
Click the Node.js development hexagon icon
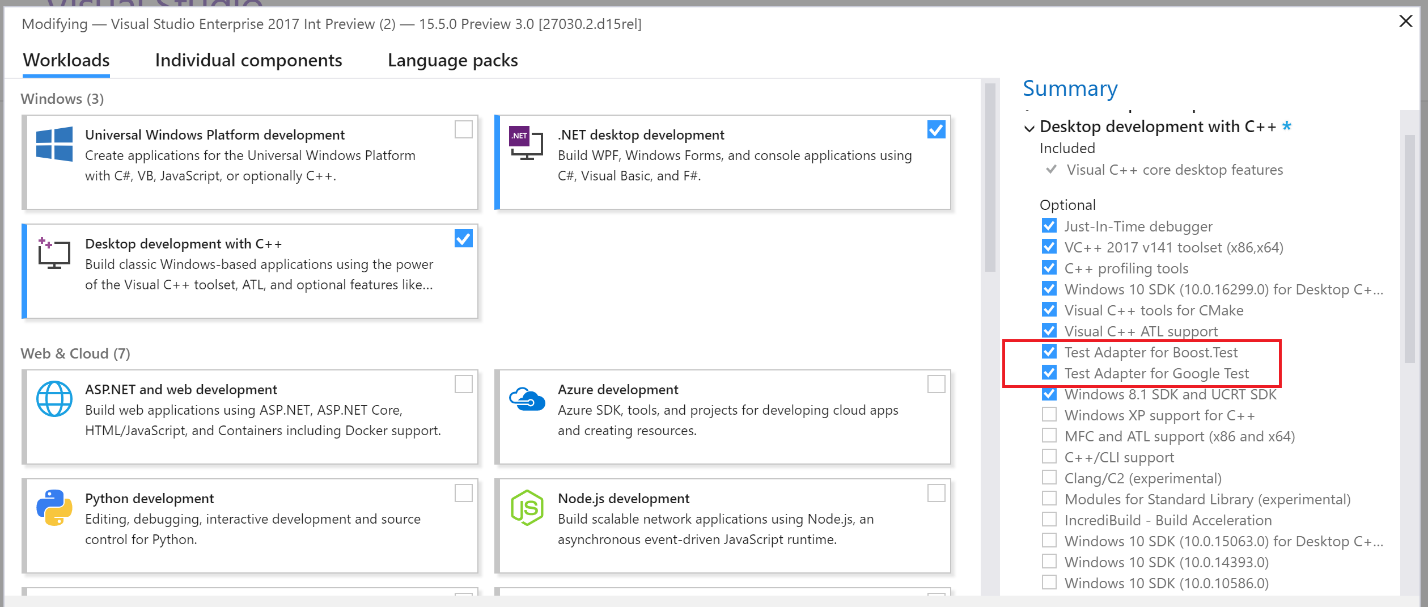pyautogui.click(x=526, y=508)
